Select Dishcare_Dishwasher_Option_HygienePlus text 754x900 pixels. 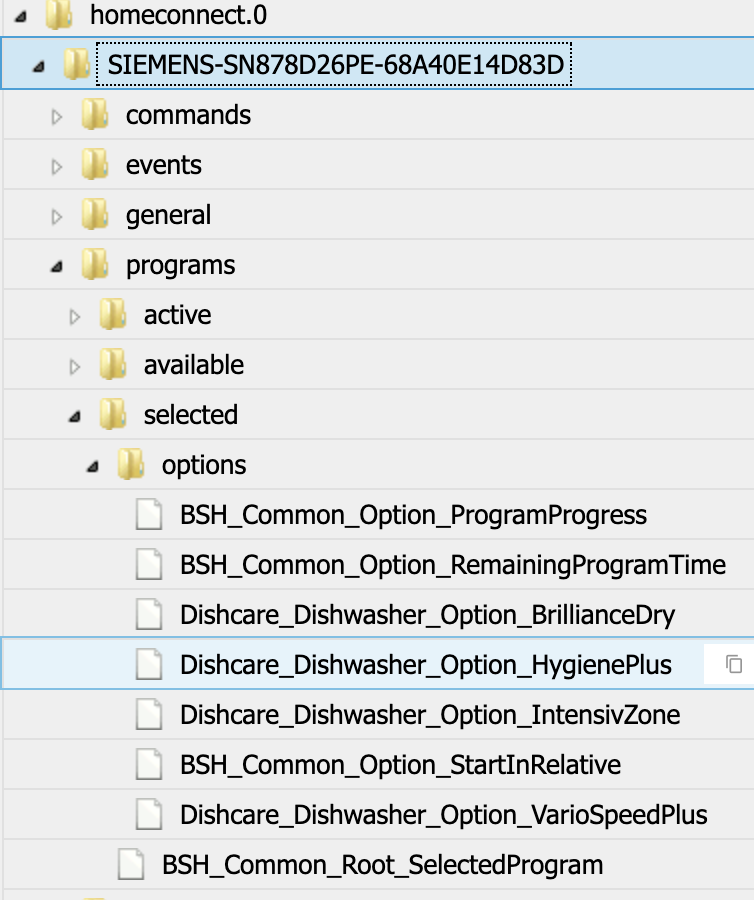point(426,666)
